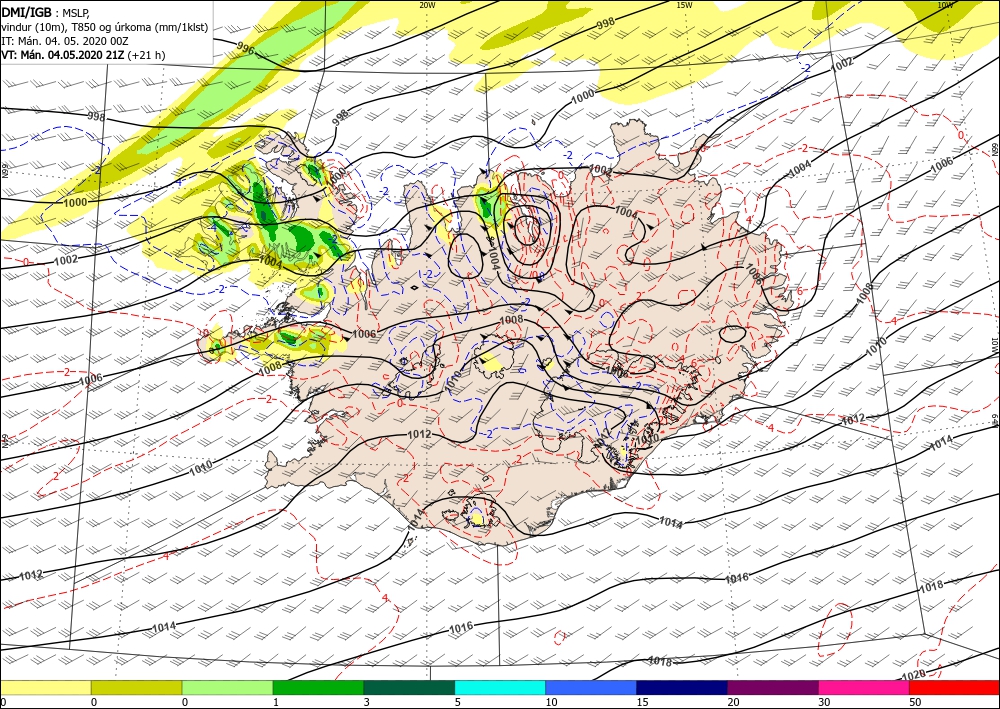Screen dimensions: 1000x709
Task: Click the red legend swatch
Action: [x=954, y=687]
